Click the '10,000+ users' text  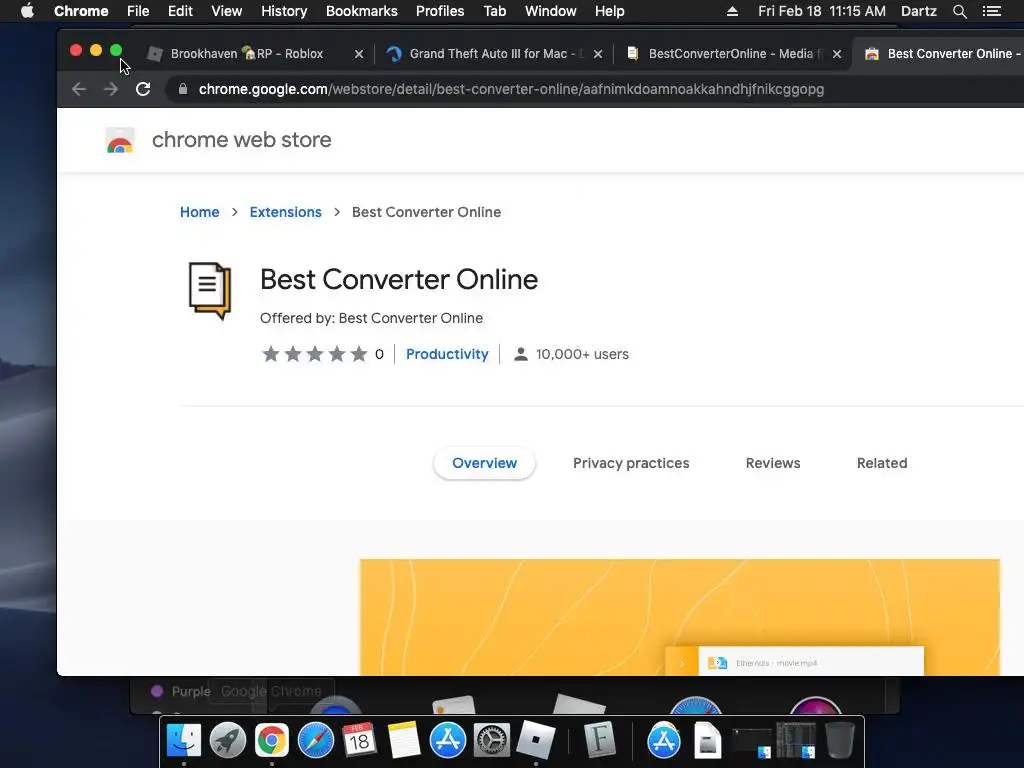click(x=583, y=354)
